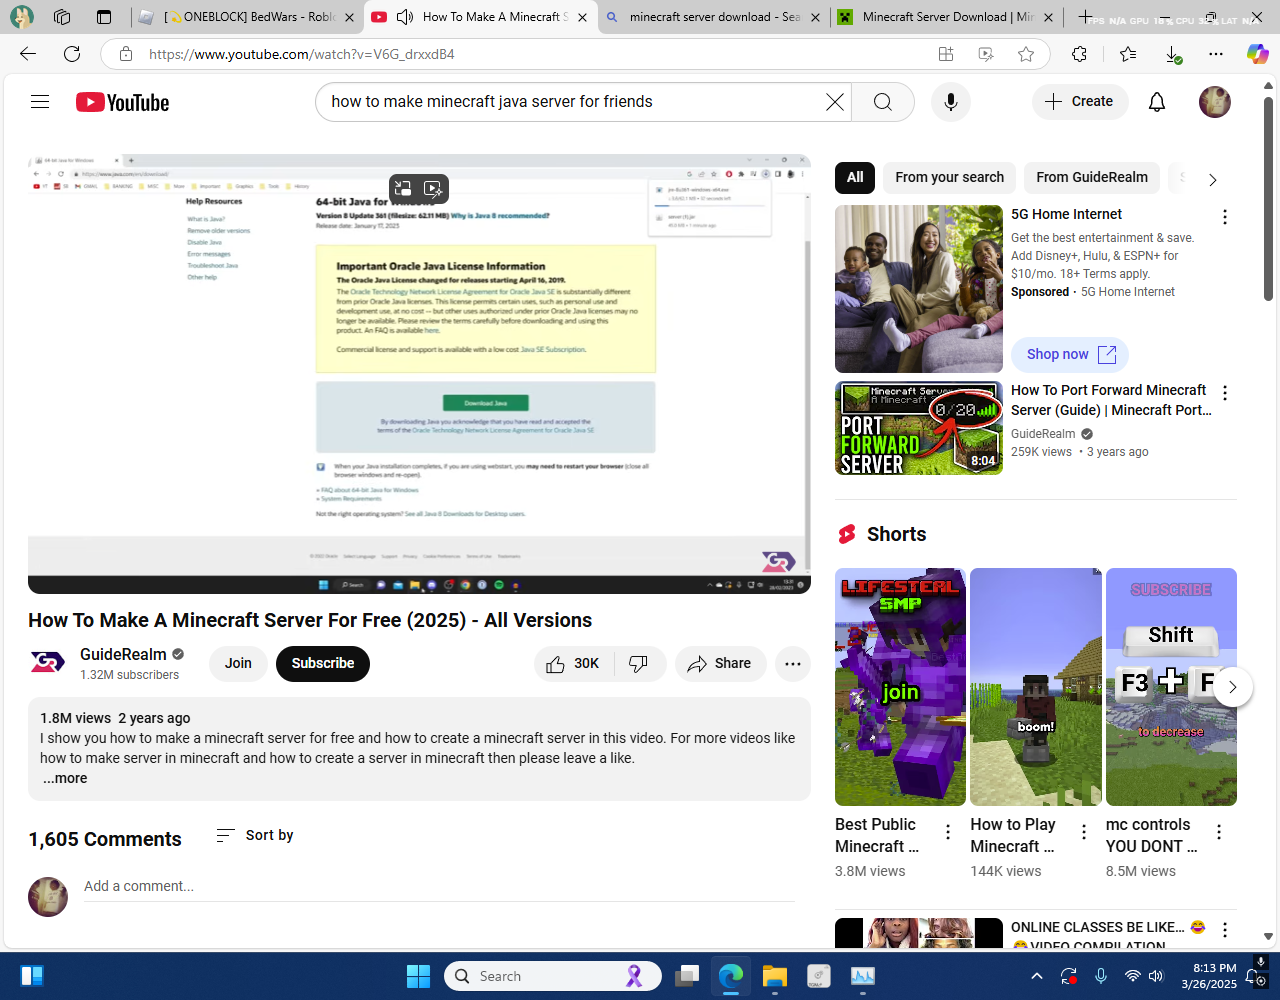
Task: Show next Shorts with the arrow
Action: pos(1232,687)
